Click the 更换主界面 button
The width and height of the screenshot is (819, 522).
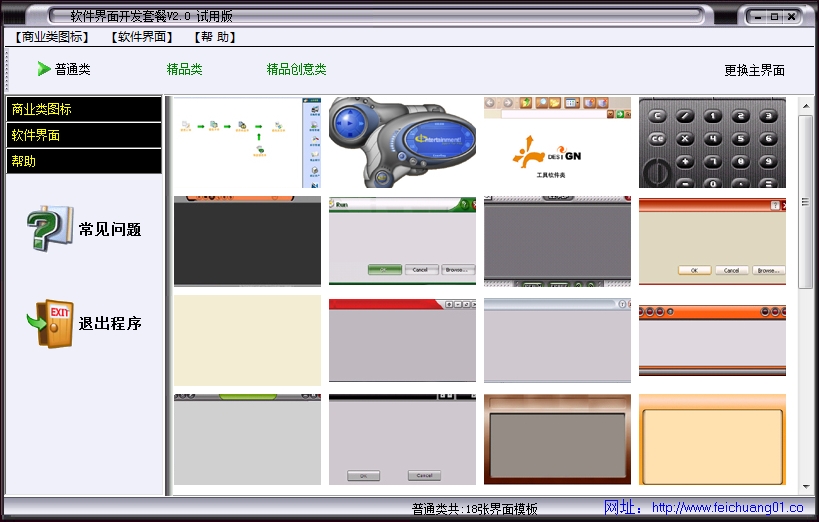tap(754, 70)
